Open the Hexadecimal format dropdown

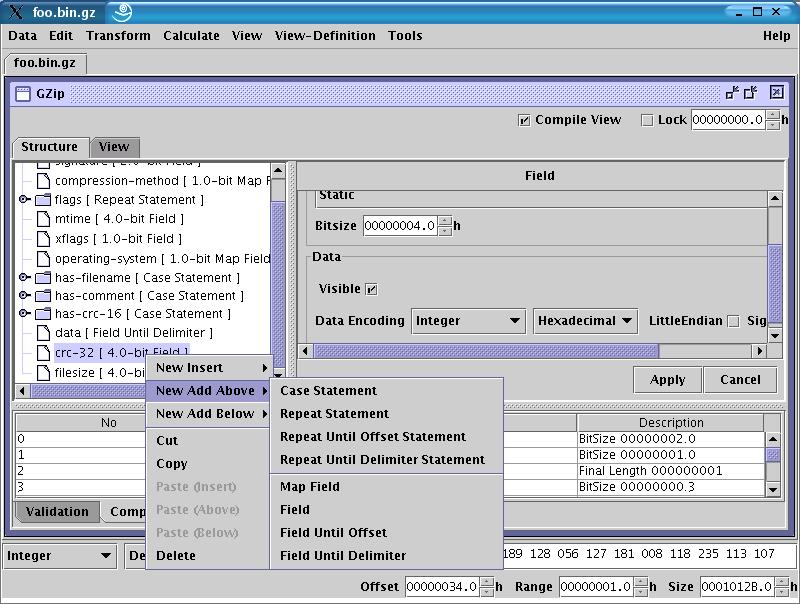pyautogui.click(x=585, y=321)
